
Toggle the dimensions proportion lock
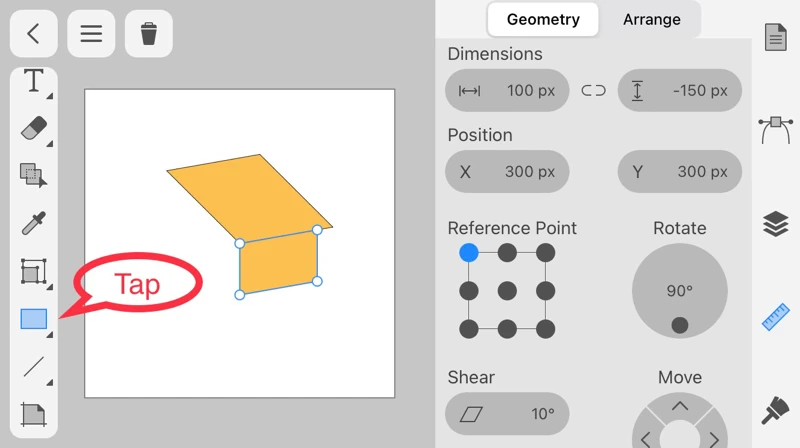click(594, 90)
